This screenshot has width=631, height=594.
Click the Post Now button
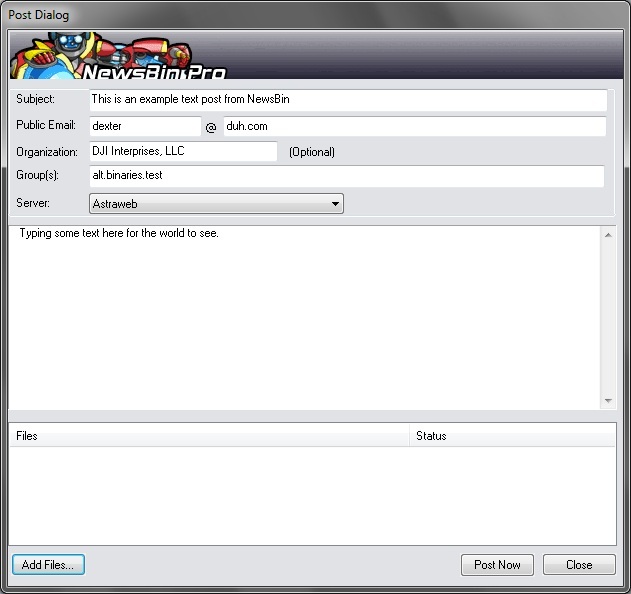point(497,565)
